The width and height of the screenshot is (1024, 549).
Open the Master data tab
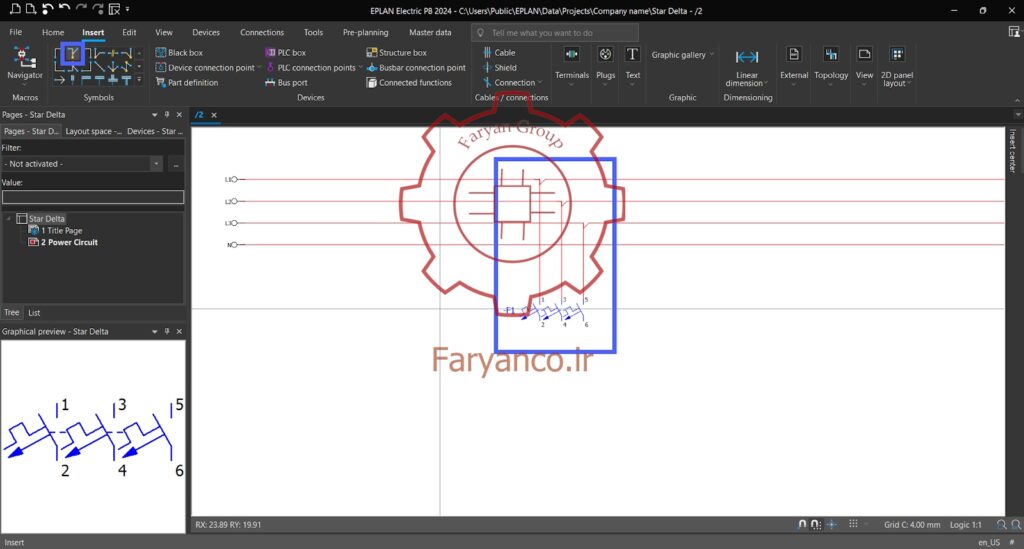(x=430, y=32)
